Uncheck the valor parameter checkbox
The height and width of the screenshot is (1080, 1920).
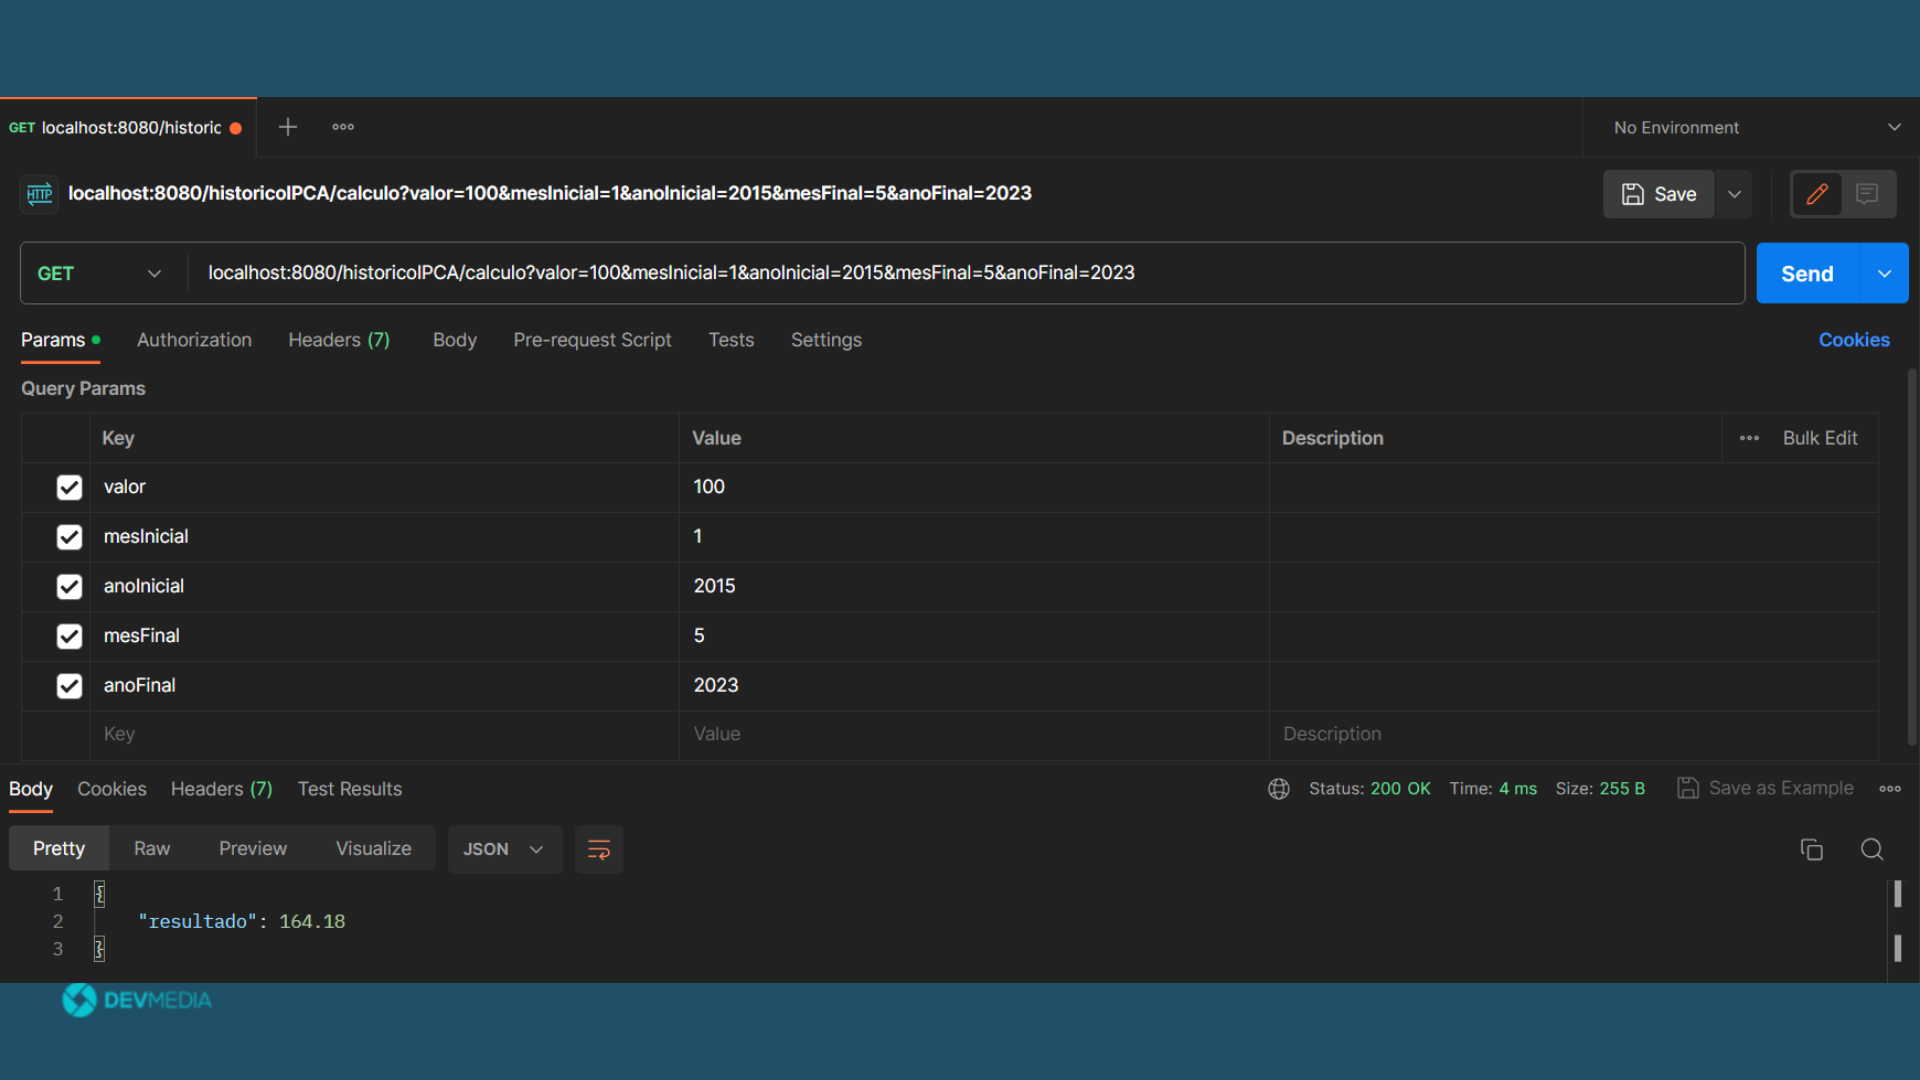69,487
